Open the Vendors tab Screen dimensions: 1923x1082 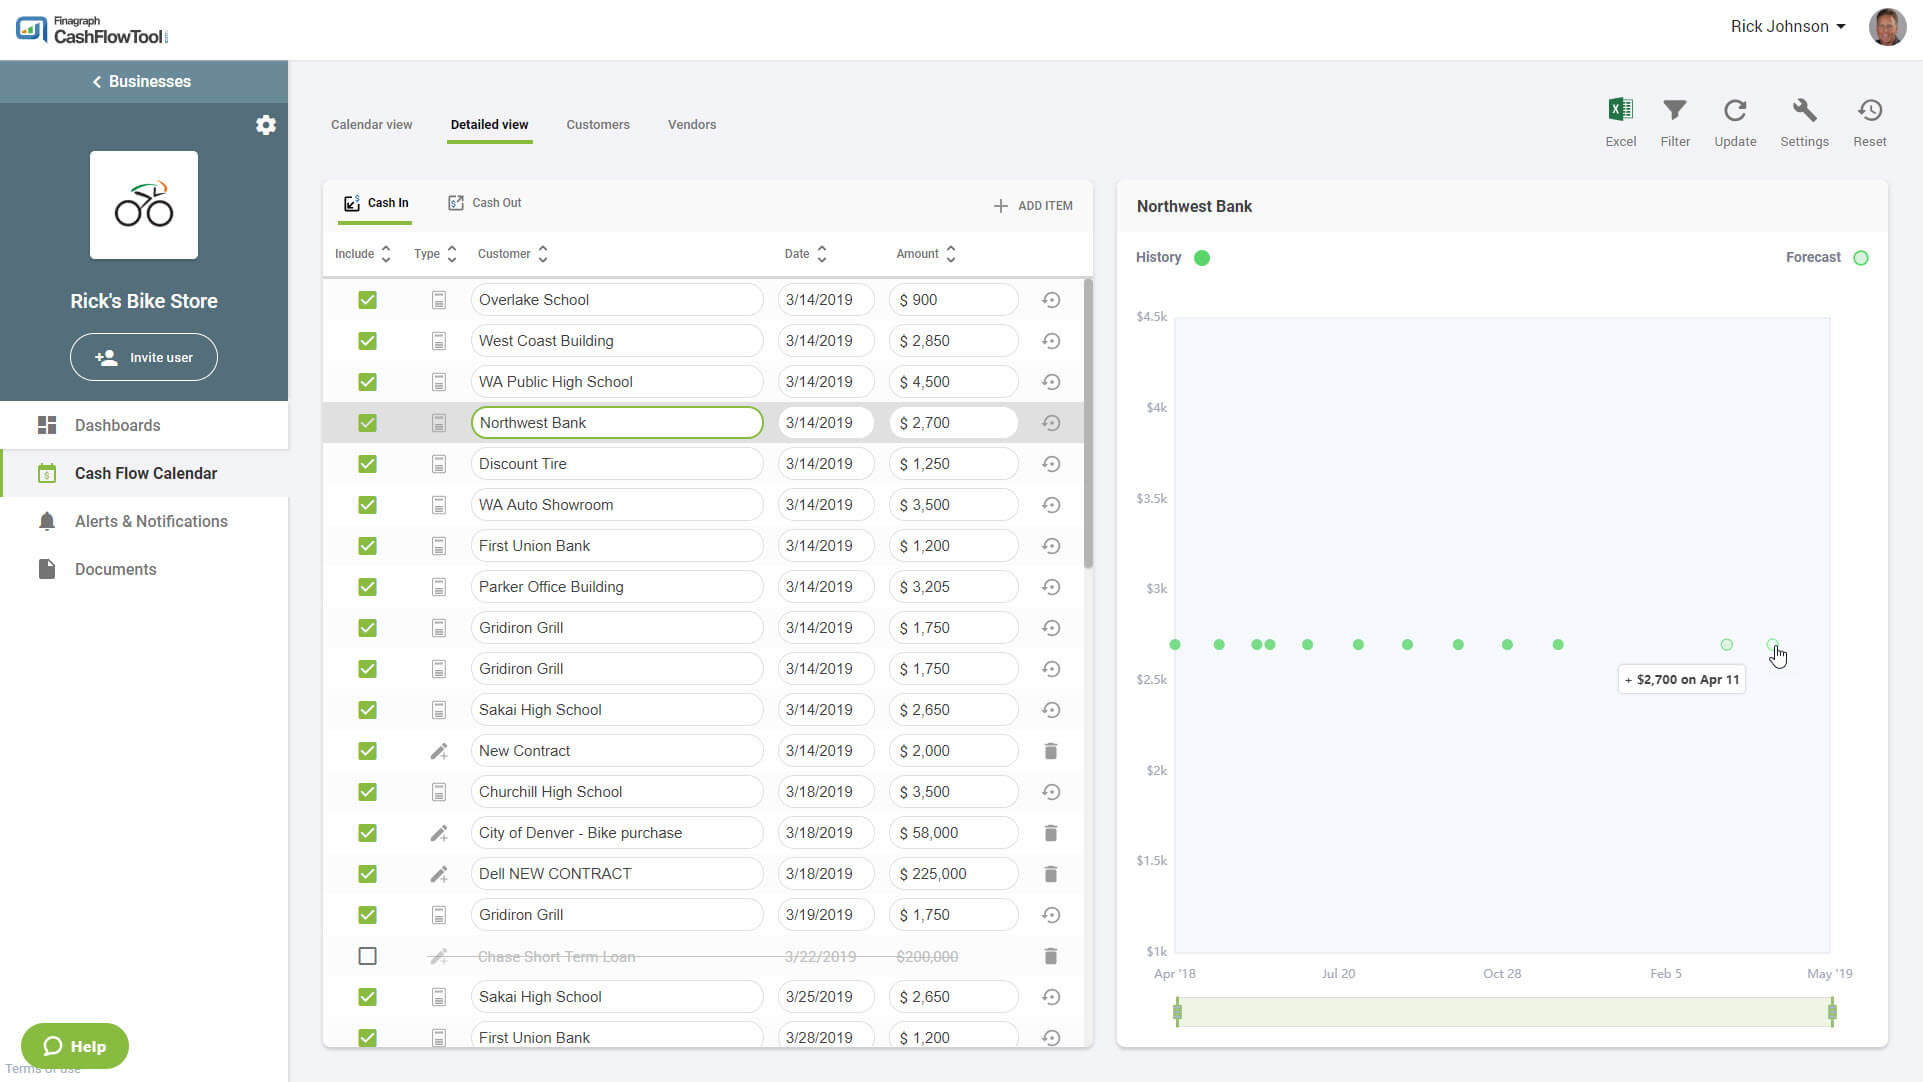[x=692, y=125]
